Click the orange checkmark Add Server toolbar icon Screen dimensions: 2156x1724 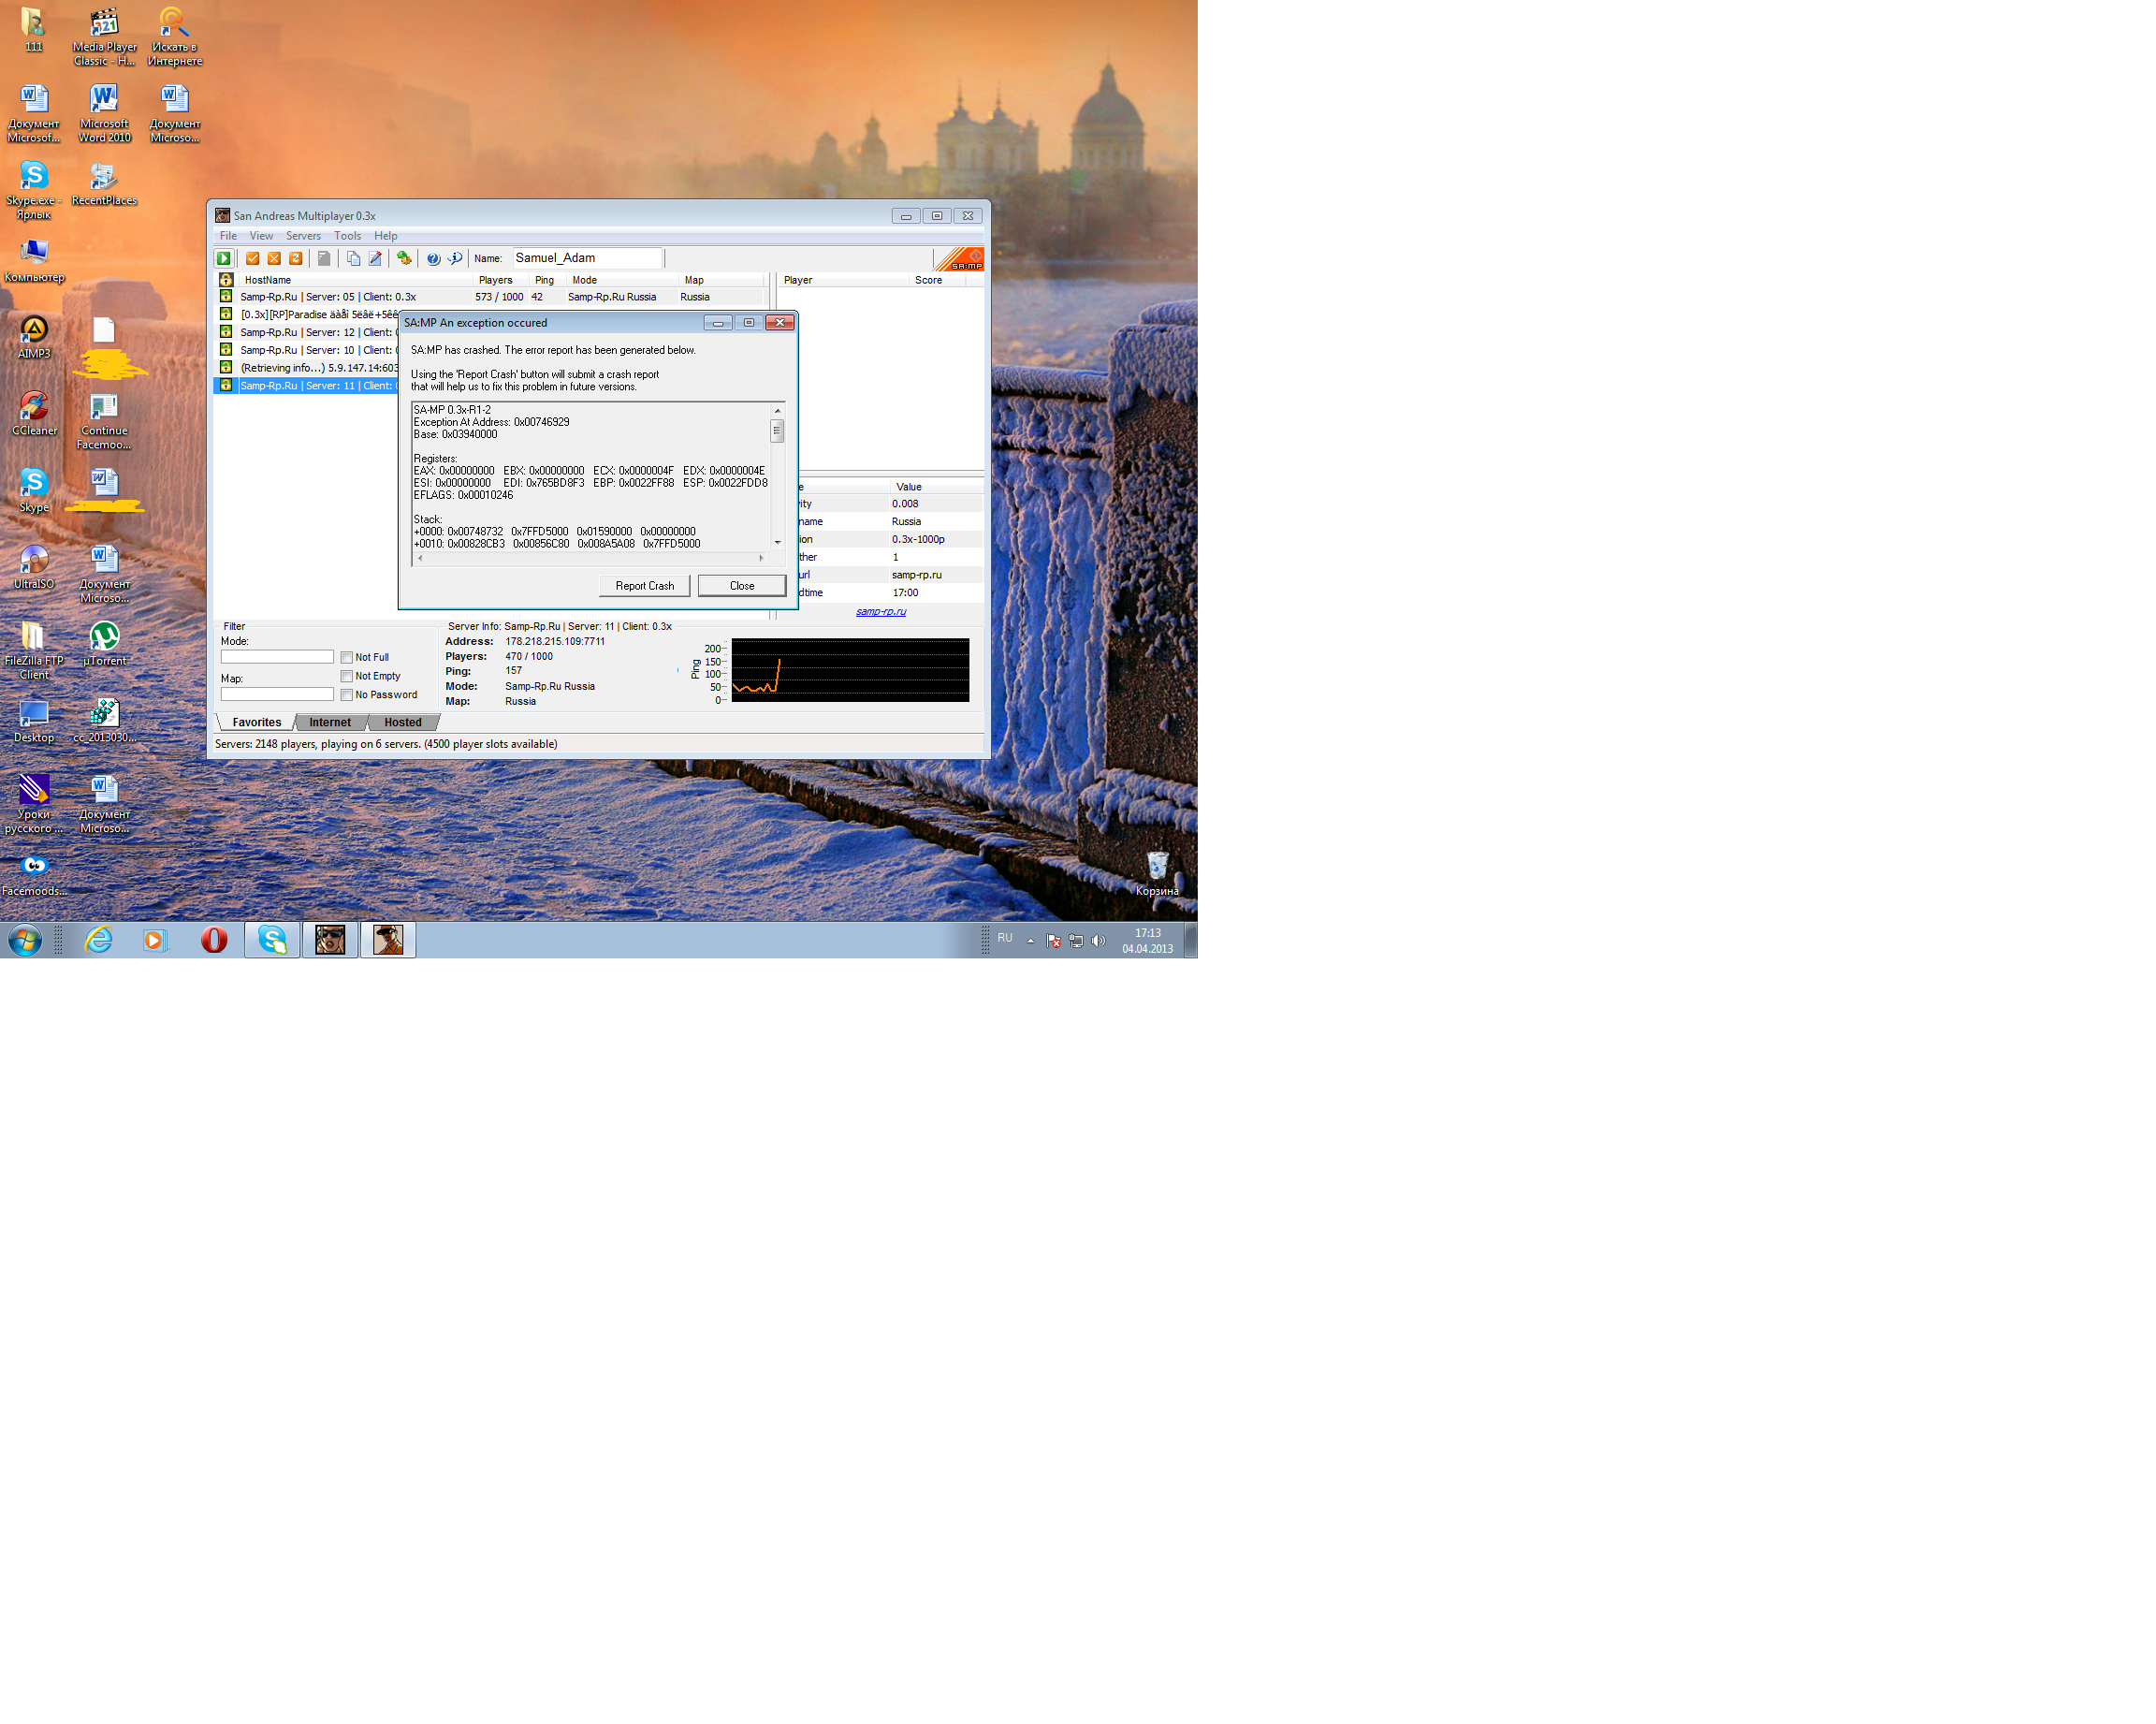[x=253, y=258]
